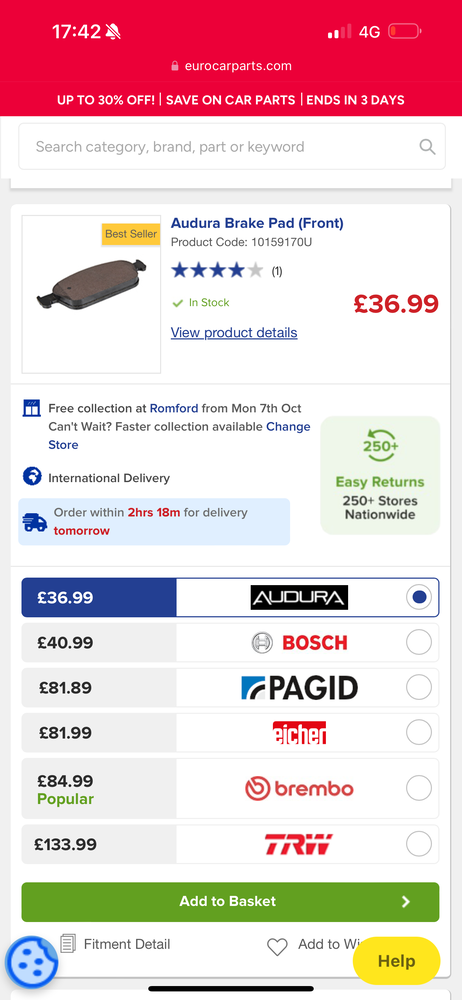The image size is (462, 1000).
Task: Tap the search magnifier icon
Action: click(427, 147)
